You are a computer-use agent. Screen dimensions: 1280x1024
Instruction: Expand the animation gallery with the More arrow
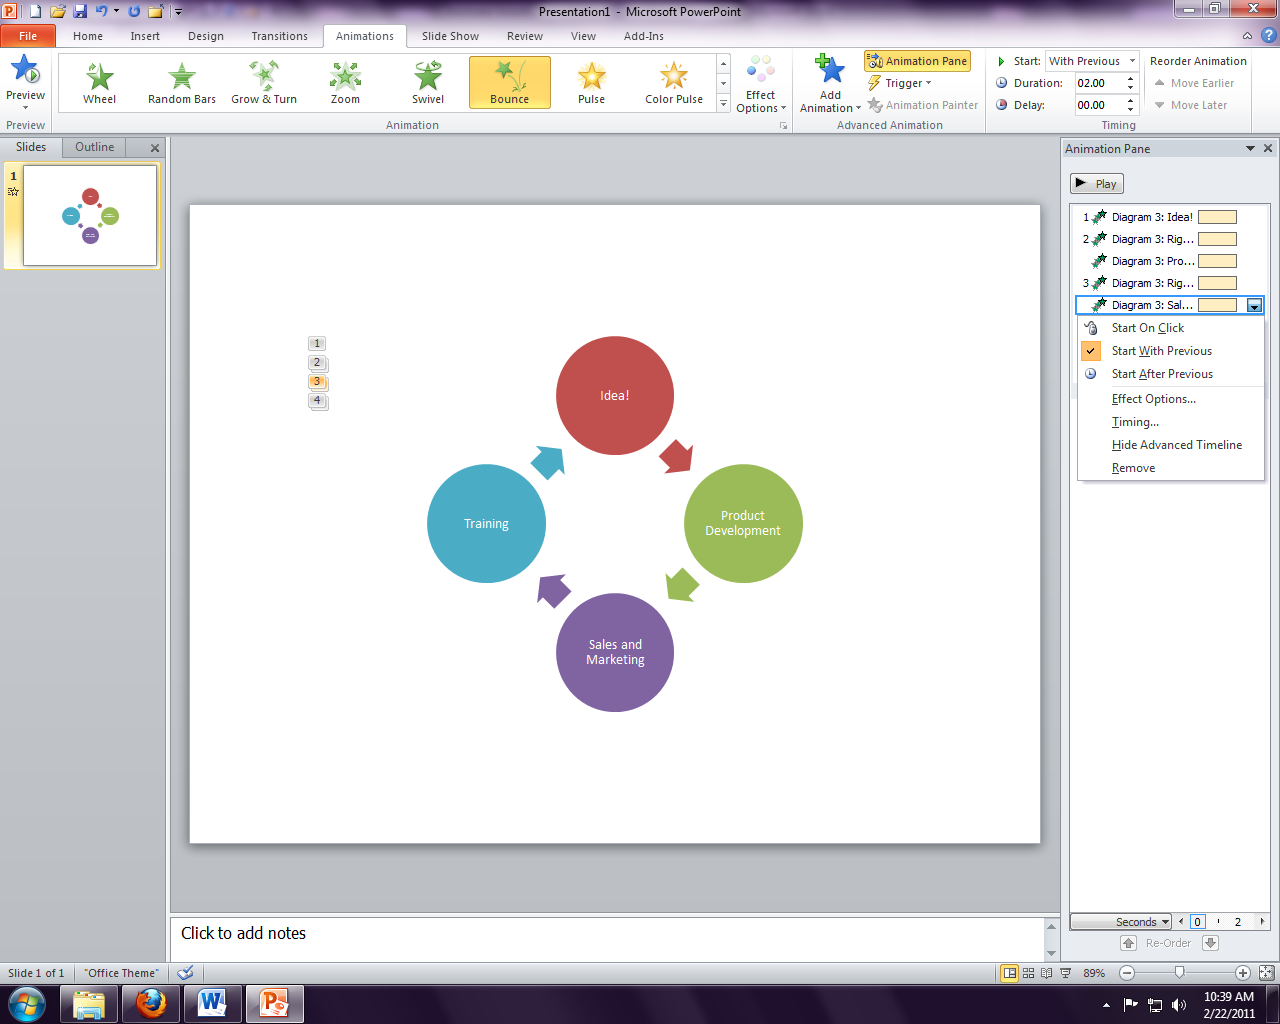tap(722, 103)
